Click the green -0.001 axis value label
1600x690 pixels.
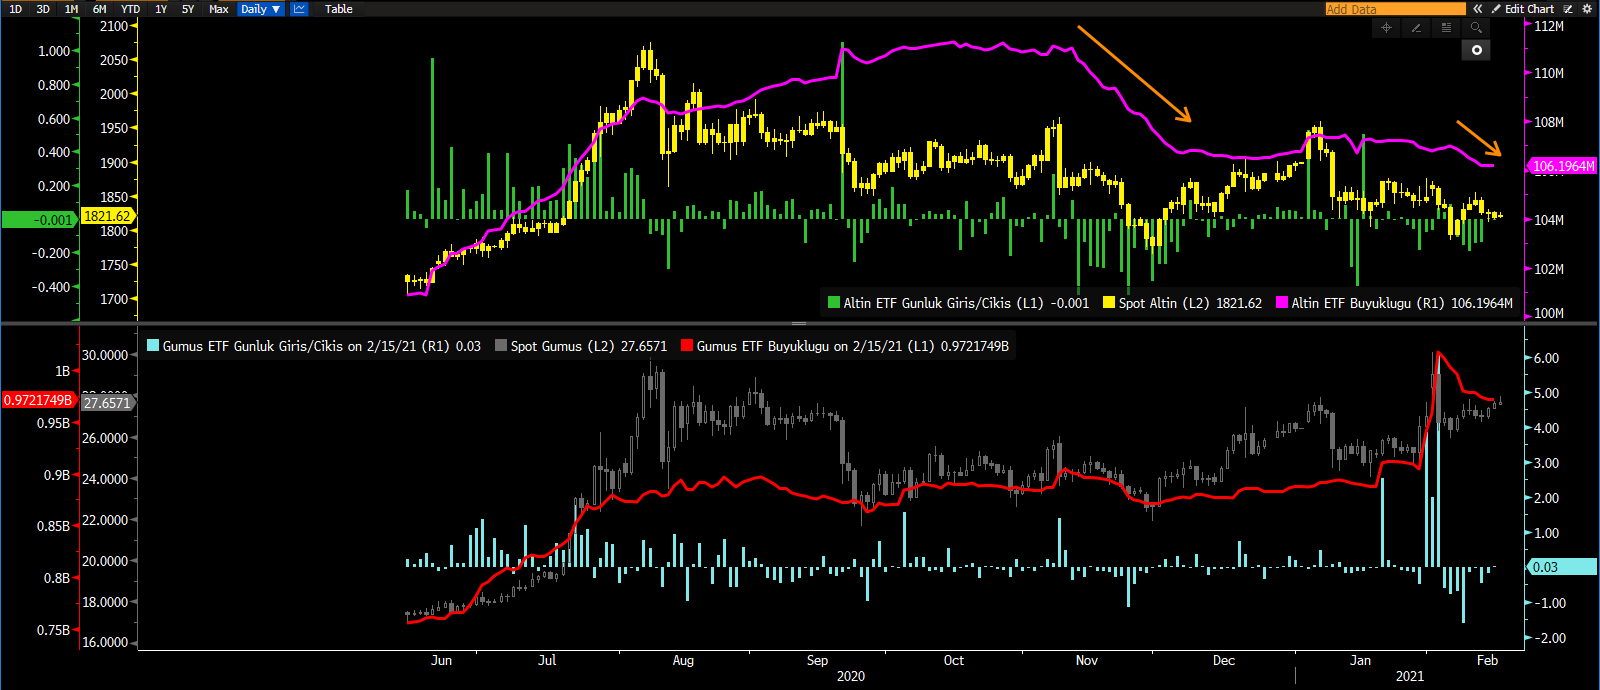coord(39,220)
